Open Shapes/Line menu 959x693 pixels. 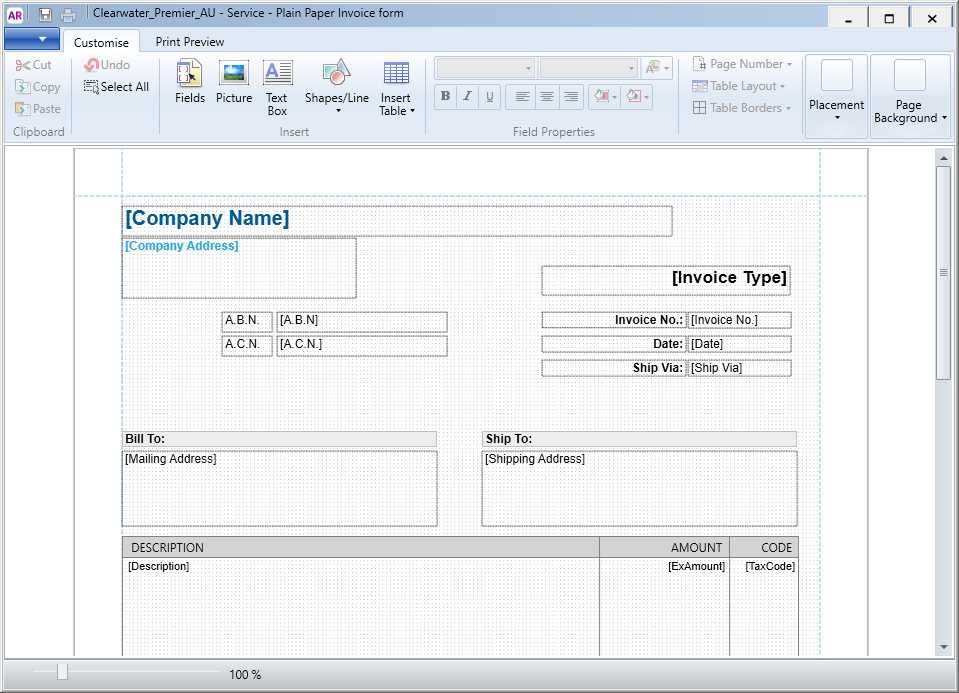click(337, 87)
